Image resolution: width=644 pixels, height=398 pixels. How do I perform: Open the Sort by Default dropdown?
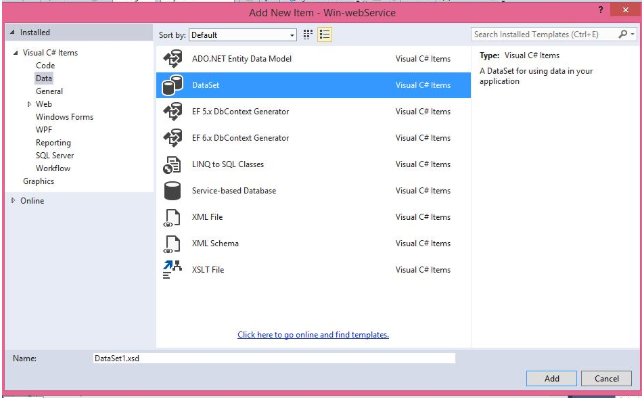(243, 35)
